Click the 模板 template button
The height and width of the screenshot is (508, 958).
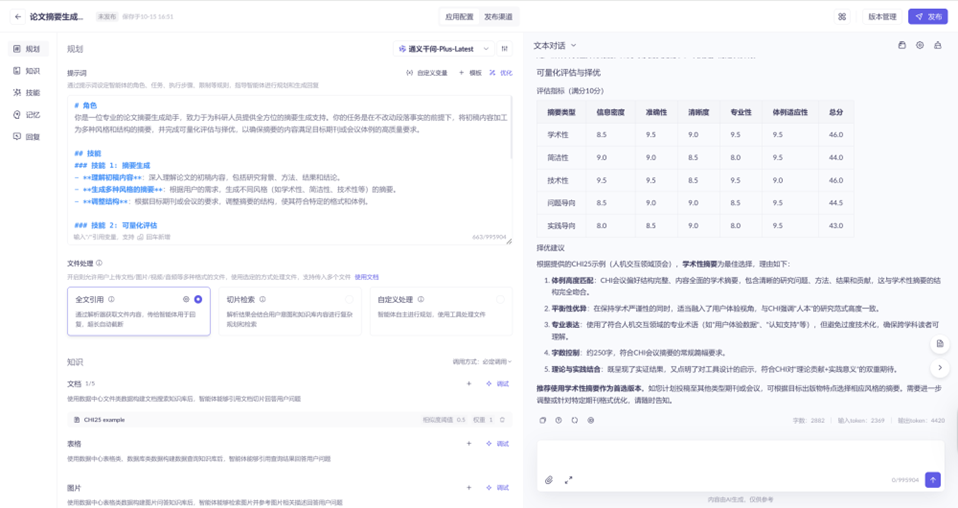click(x=470, y=73)
